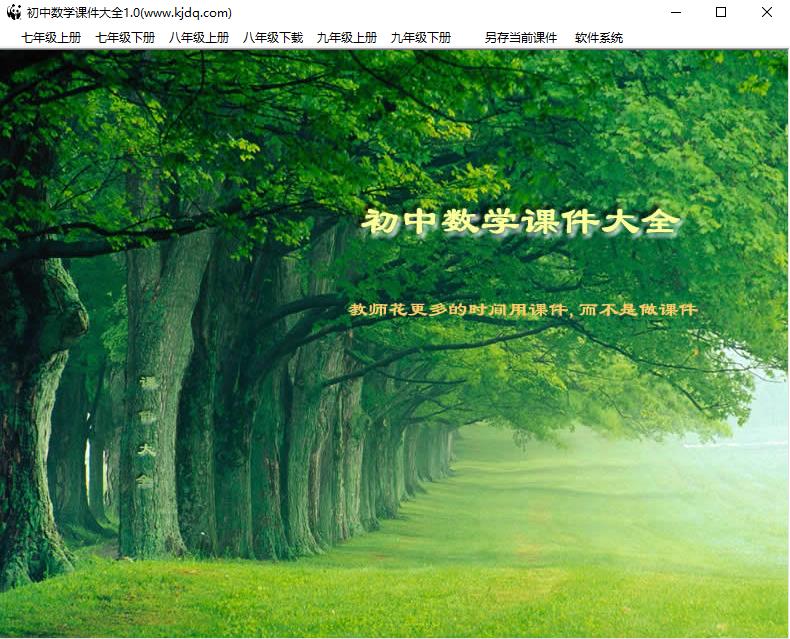Maximize the courseware window

click(x=721, y=13)
